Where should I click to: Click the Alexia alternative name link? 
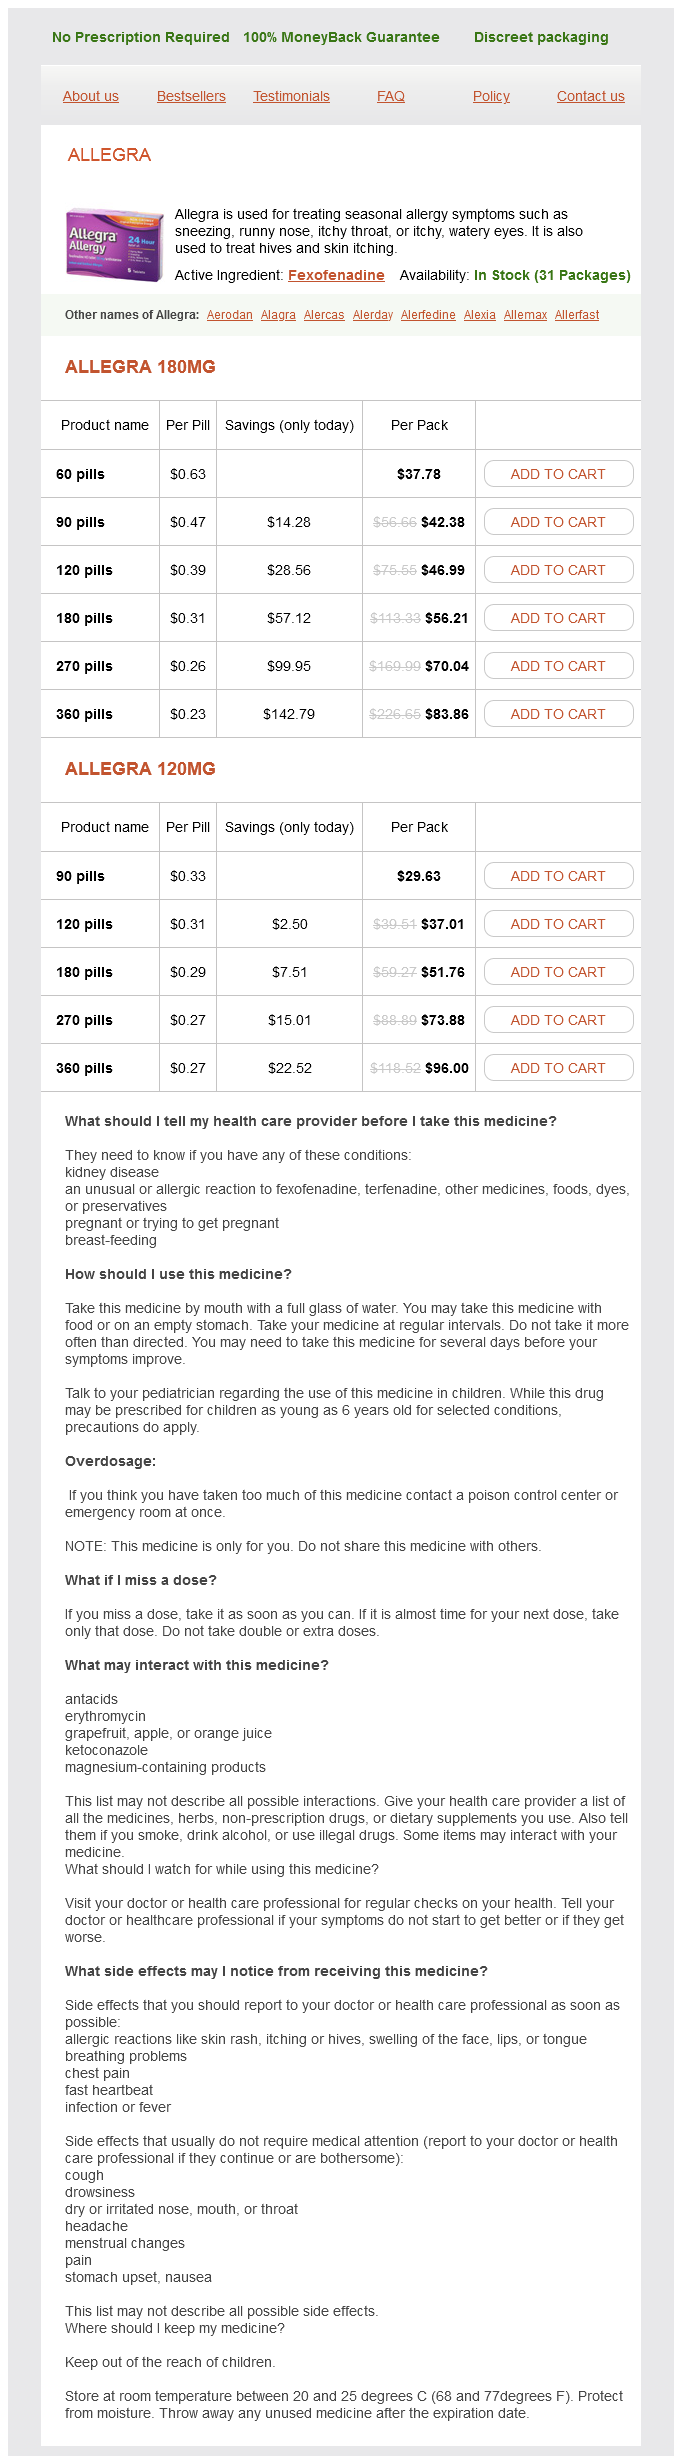pyautogui.click(x=480, y=315)
